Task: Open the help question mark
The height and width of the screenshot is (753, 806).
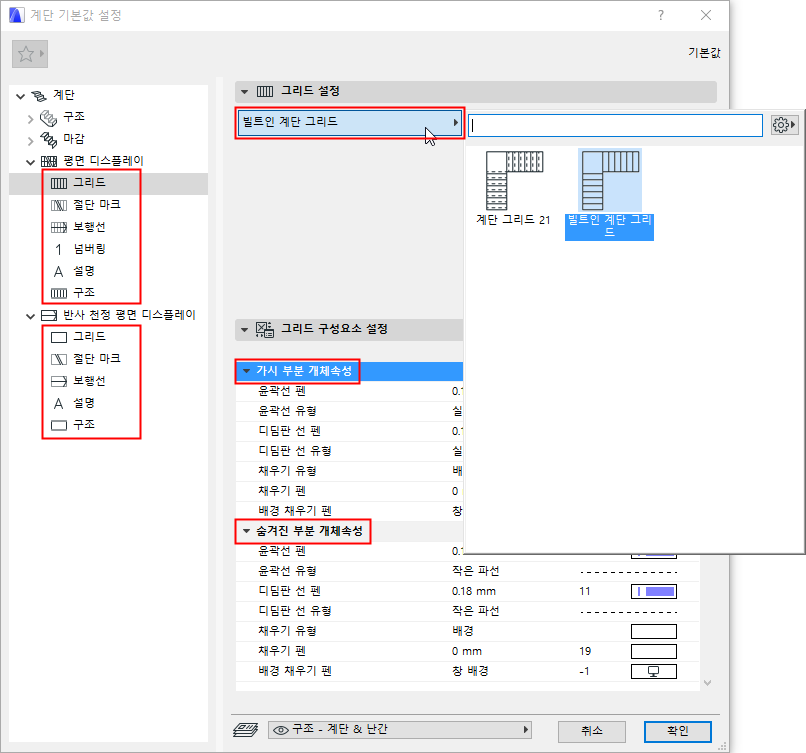Action: (x=661, y=15)
